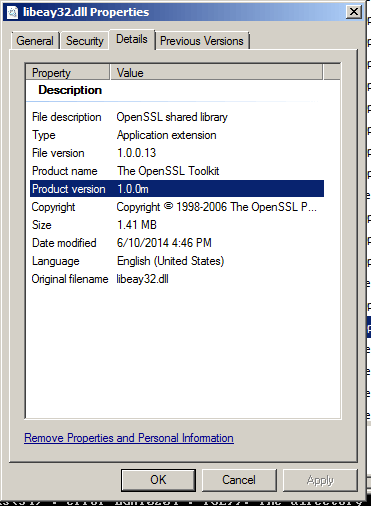Select the Size property label
The height and width of the screenshot is (506, 371).
[x=42, y=225]
